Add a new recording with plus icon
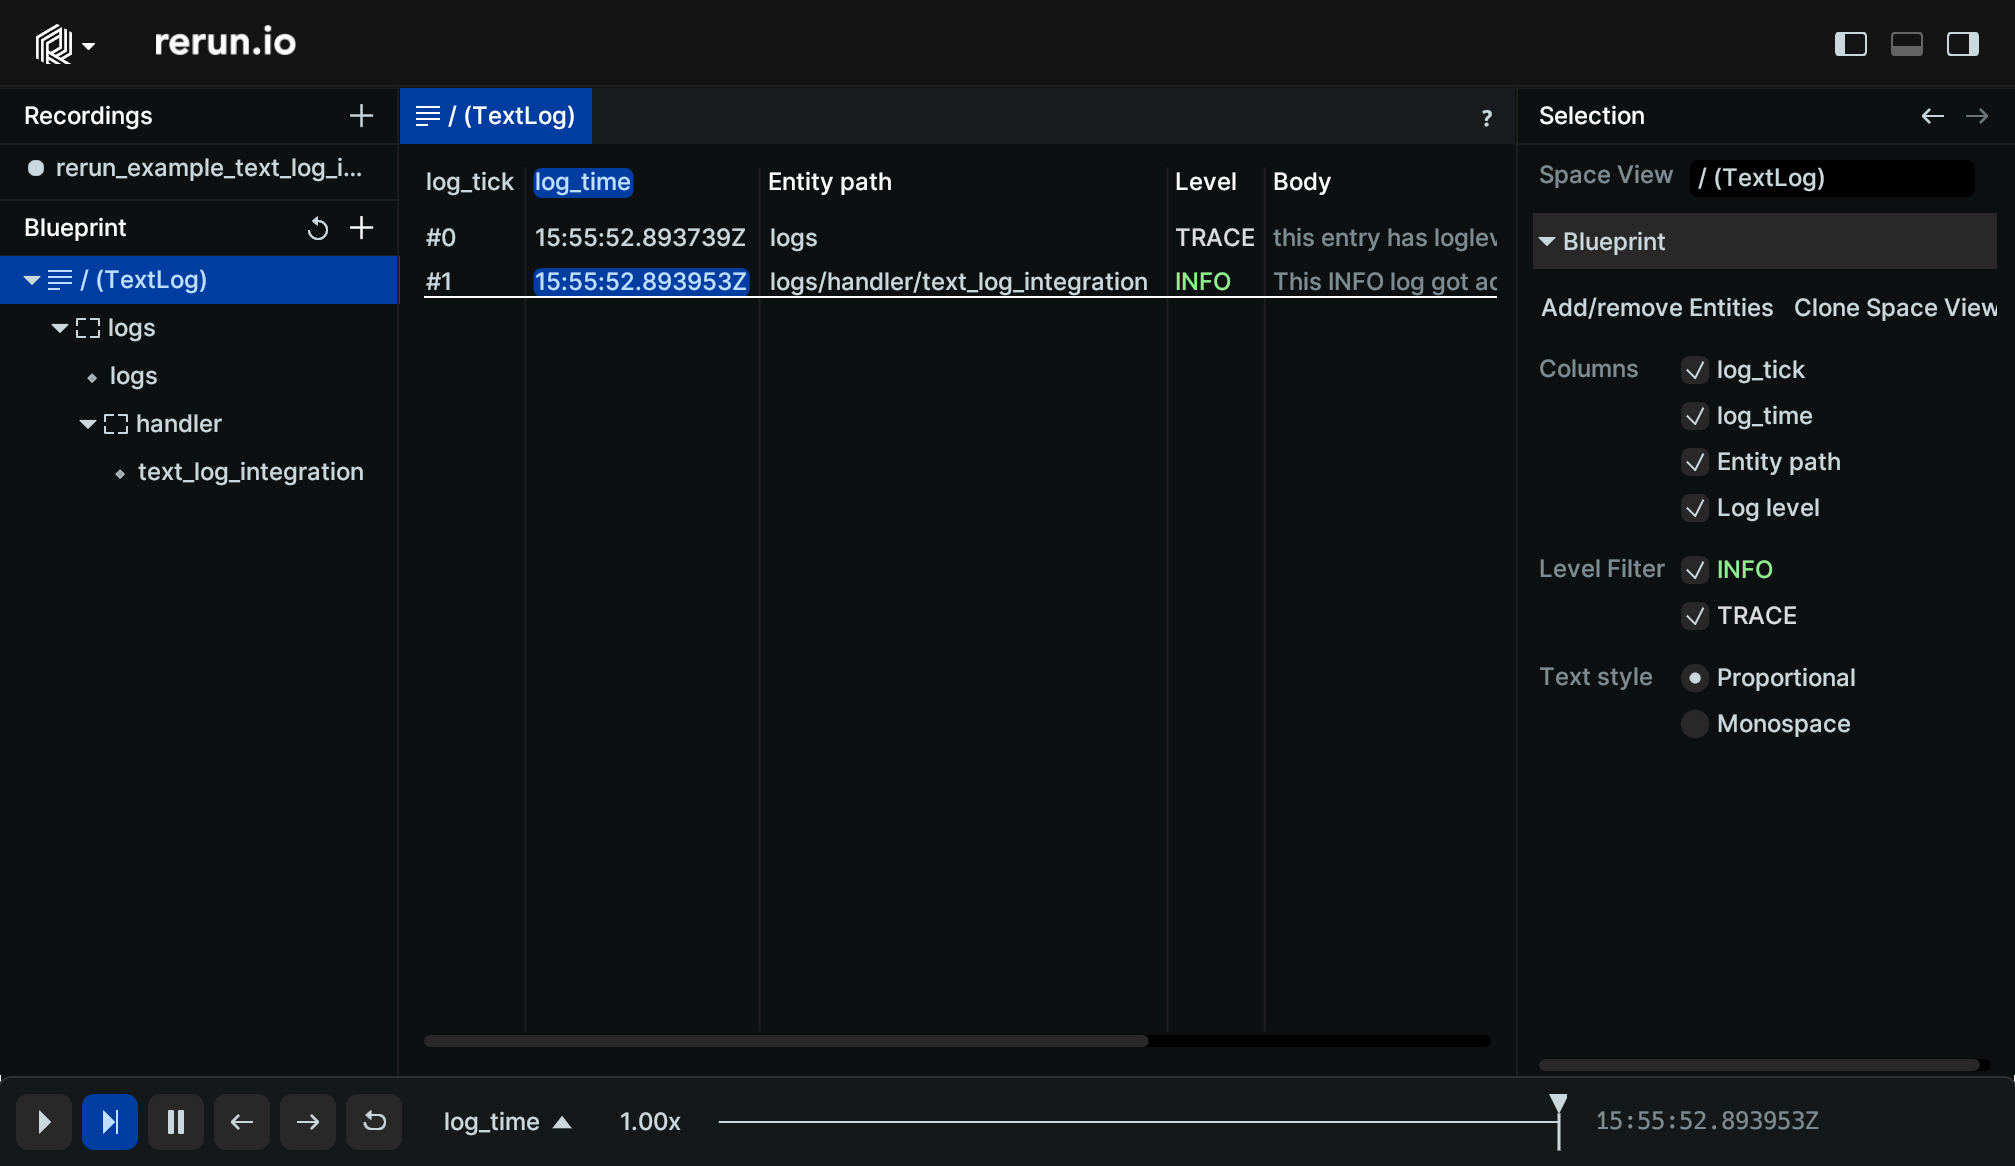The height and width of the screenshot is (1166, 2015). (x=361, y=116)
